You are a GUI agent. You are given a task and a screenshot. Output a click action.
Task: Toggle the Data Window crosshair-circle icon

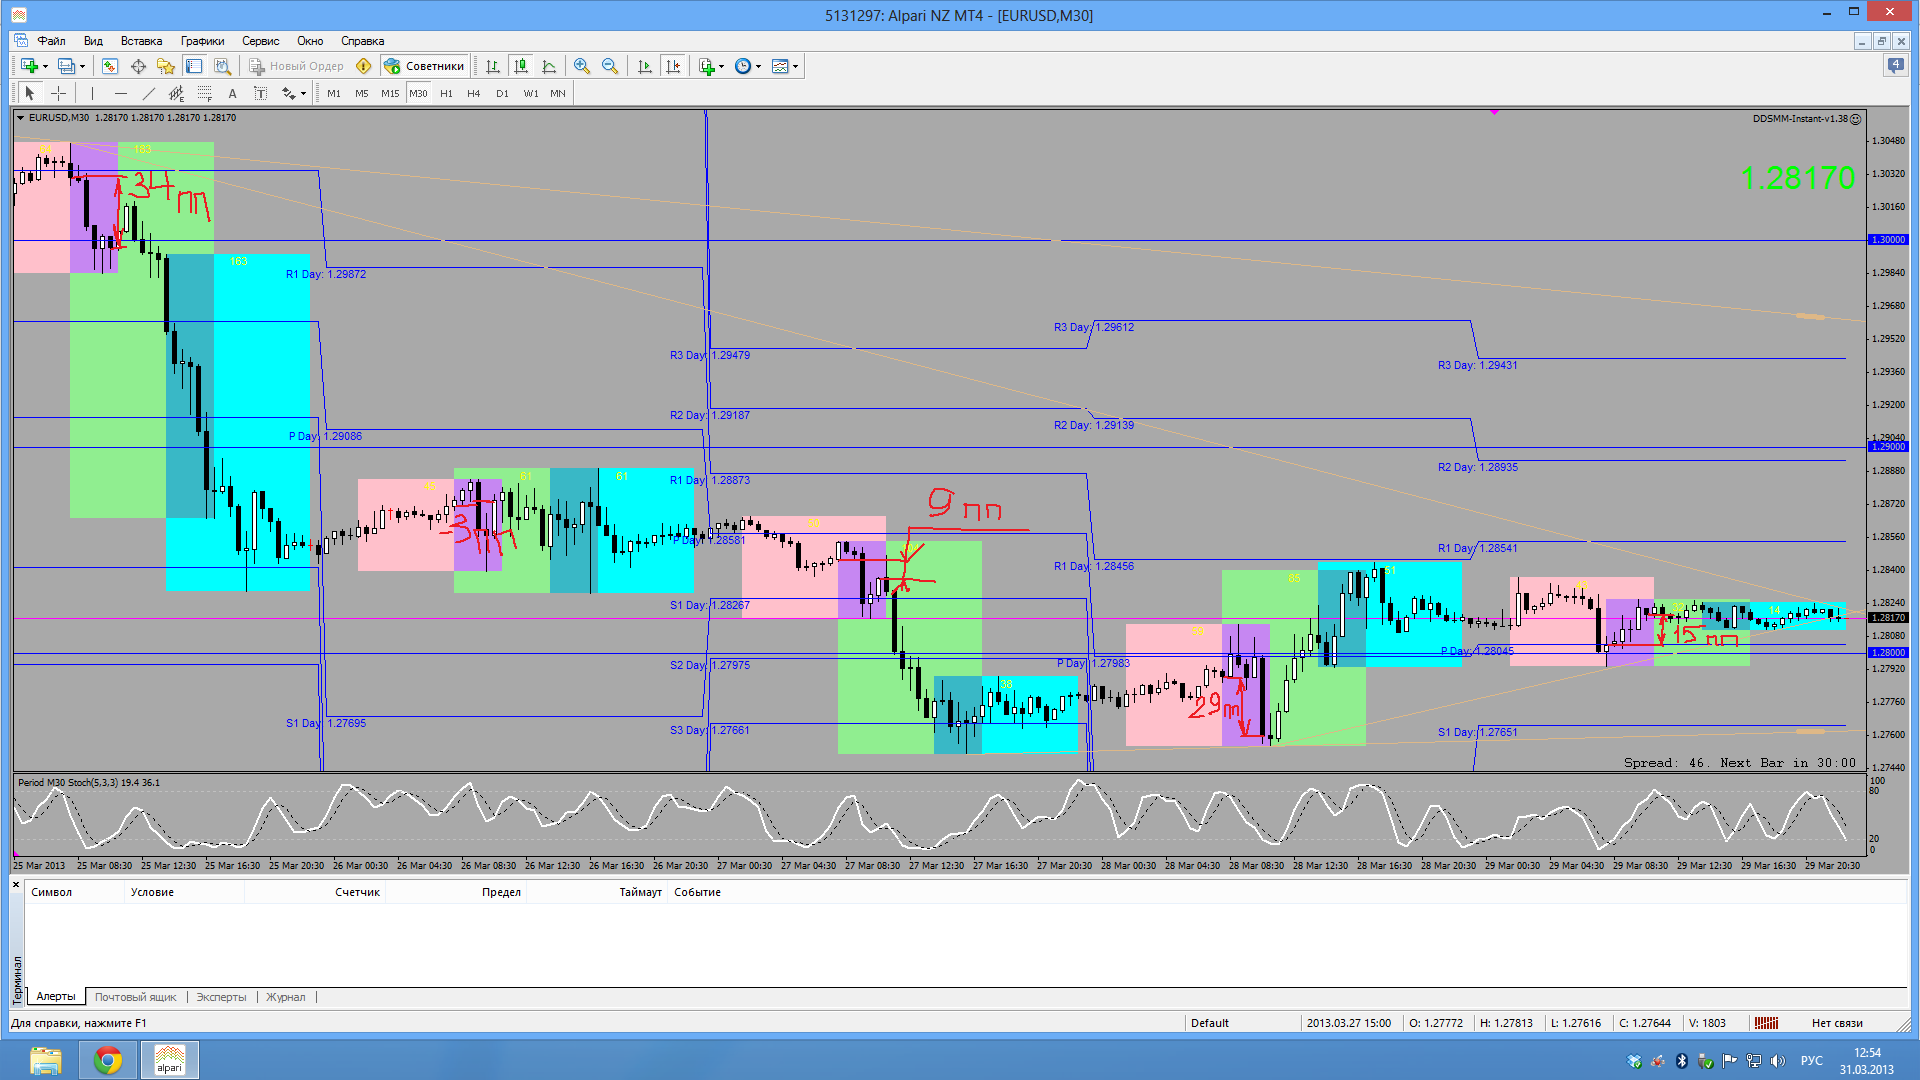[138, 66]
